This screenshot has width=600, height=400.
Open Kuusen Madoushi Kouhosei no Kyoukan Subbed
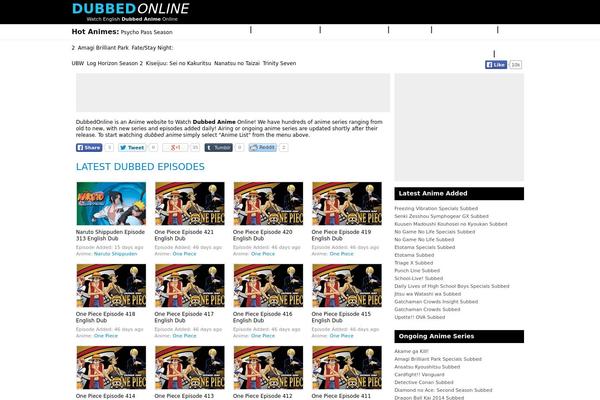(x=451, y=224)
